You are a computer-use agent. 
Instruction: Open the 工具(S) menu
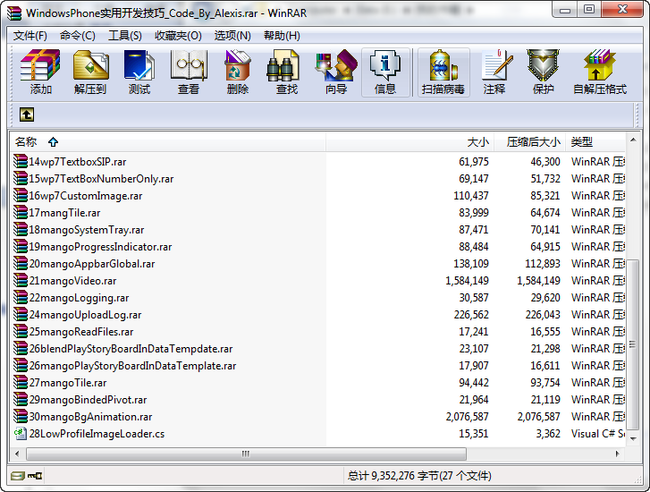125,36
